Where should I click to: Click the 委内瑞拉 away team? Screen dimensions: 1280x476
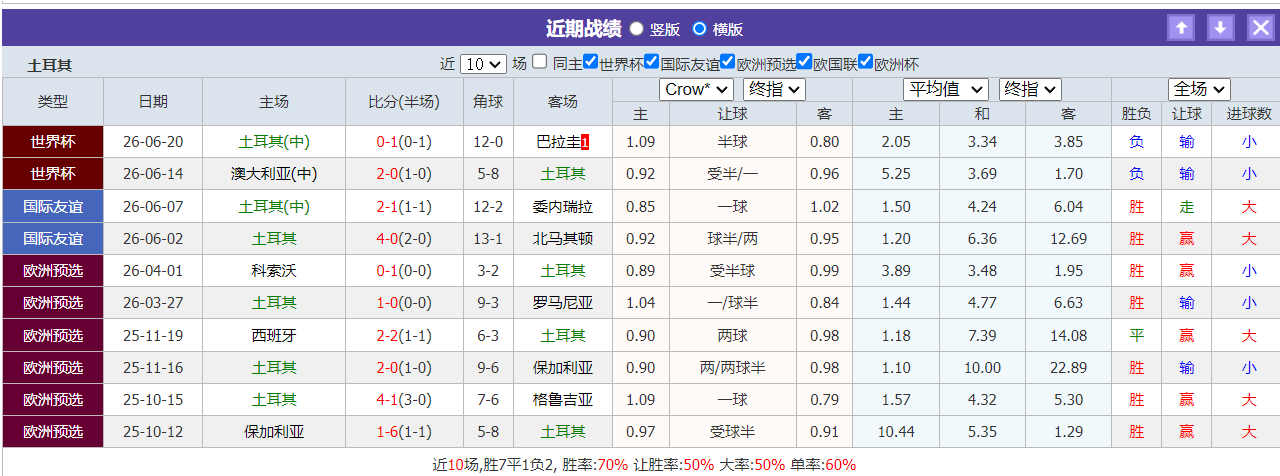coord(563,207)
